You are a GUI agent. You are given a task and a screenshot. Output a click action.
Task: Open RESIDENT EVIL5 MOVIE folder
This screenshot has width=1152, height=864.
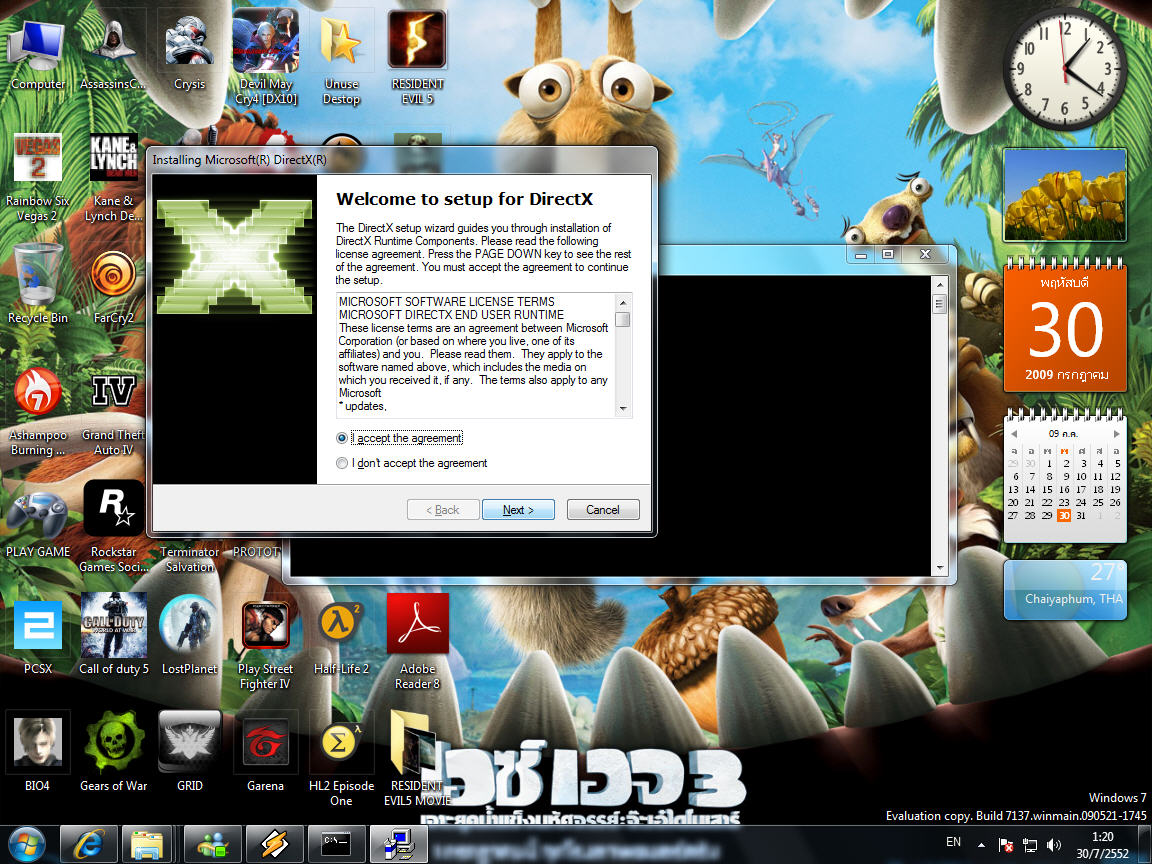click(417, 759)
